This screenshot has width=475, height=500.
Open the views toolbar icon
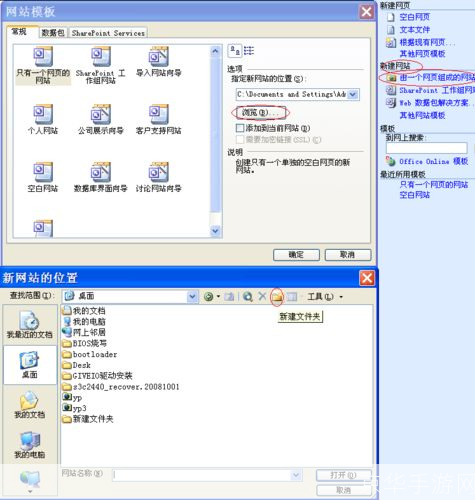coord(292,296)
